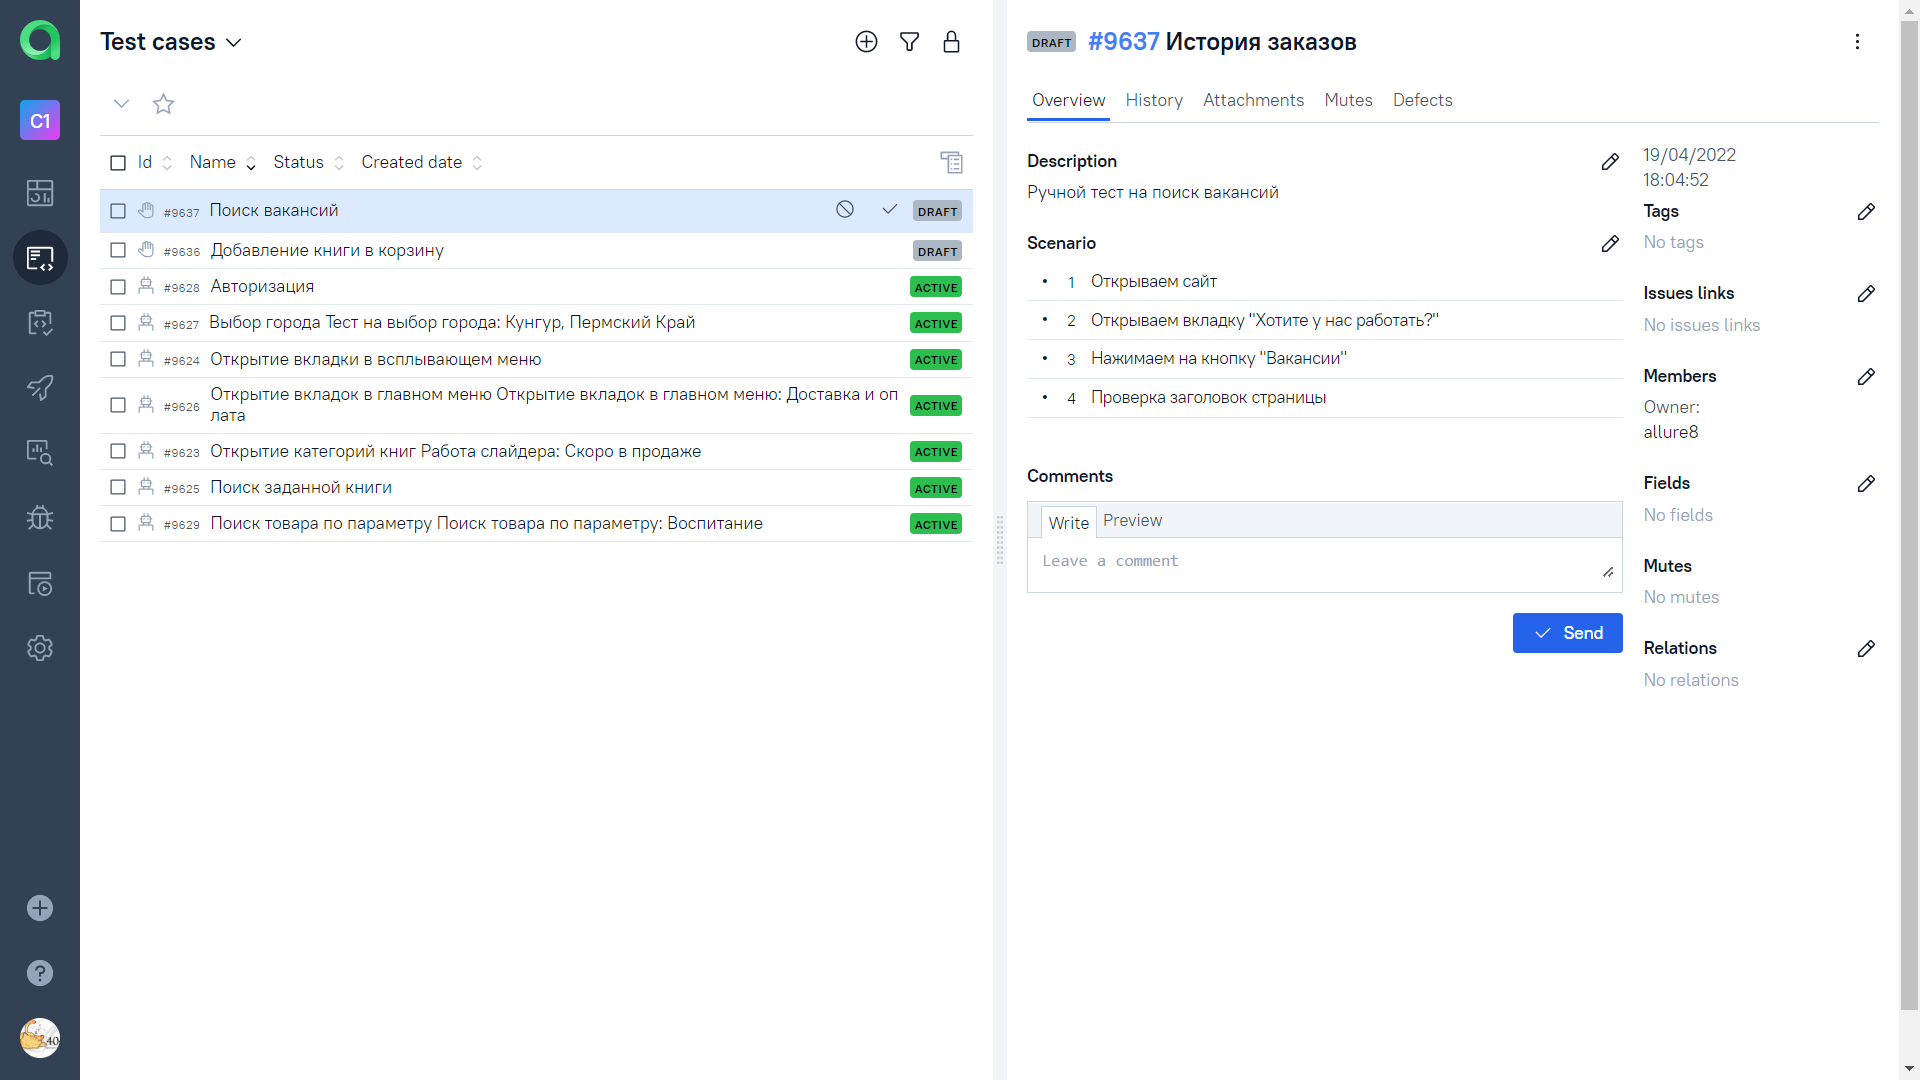Click the lock icon in header
The height and width of the screenshot is (1080, 1920).
pos(951,42)
